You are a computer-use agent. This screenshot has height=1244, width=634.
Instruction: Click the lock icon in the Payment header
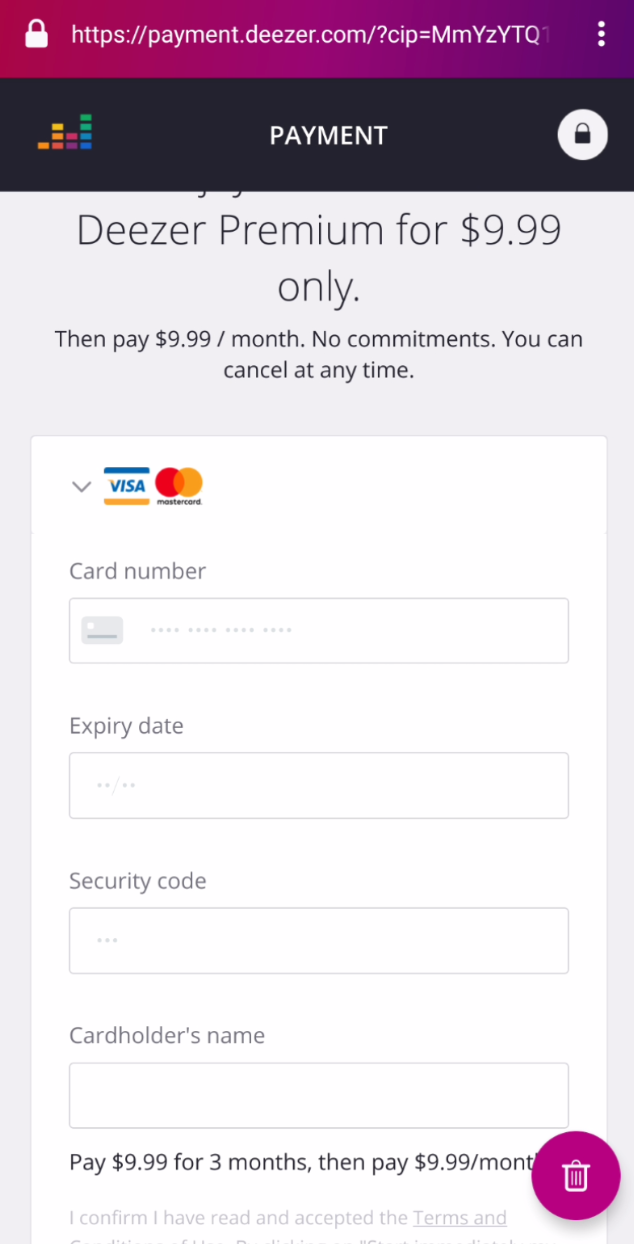pyautogui.click(x=582, y=134)
